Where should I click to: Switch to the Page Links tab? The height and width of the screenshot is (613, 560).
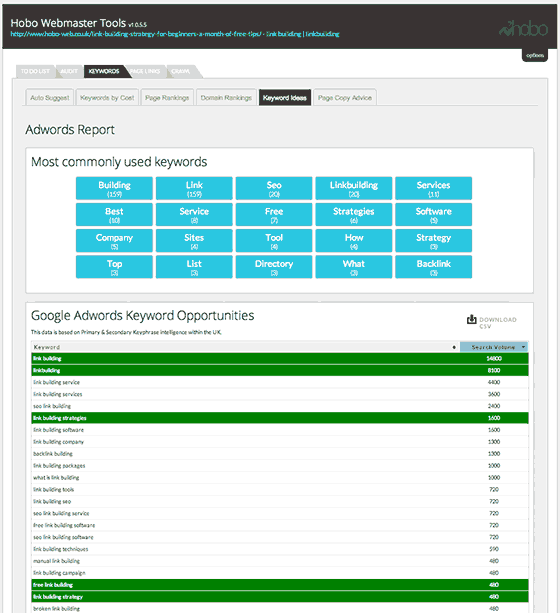click(145, 71)
